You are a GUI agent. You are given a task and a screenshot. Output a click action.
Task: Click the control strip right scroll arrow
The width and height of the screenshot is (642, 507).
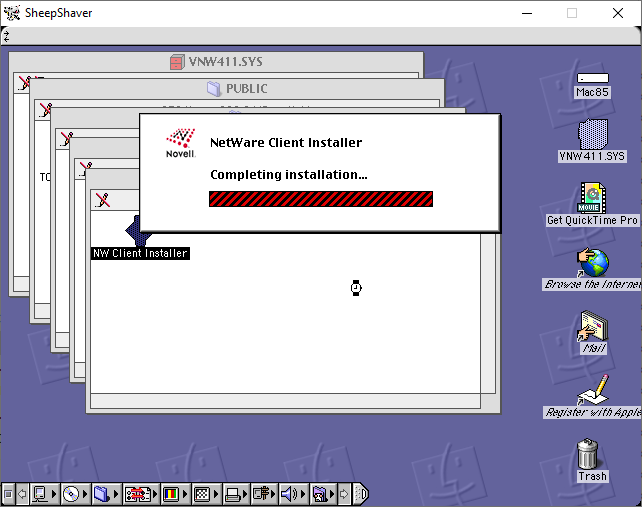tap(344, 494)
